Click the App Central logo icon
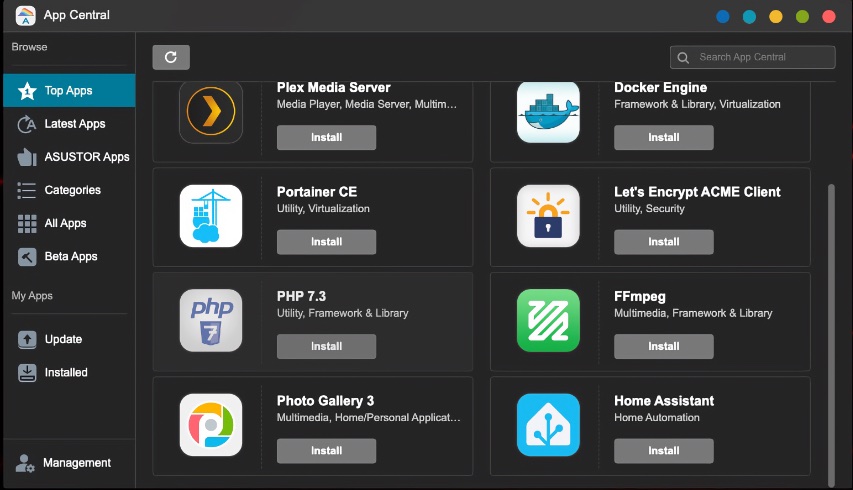Viewport: 853px width, 490px height. (26, 15)
